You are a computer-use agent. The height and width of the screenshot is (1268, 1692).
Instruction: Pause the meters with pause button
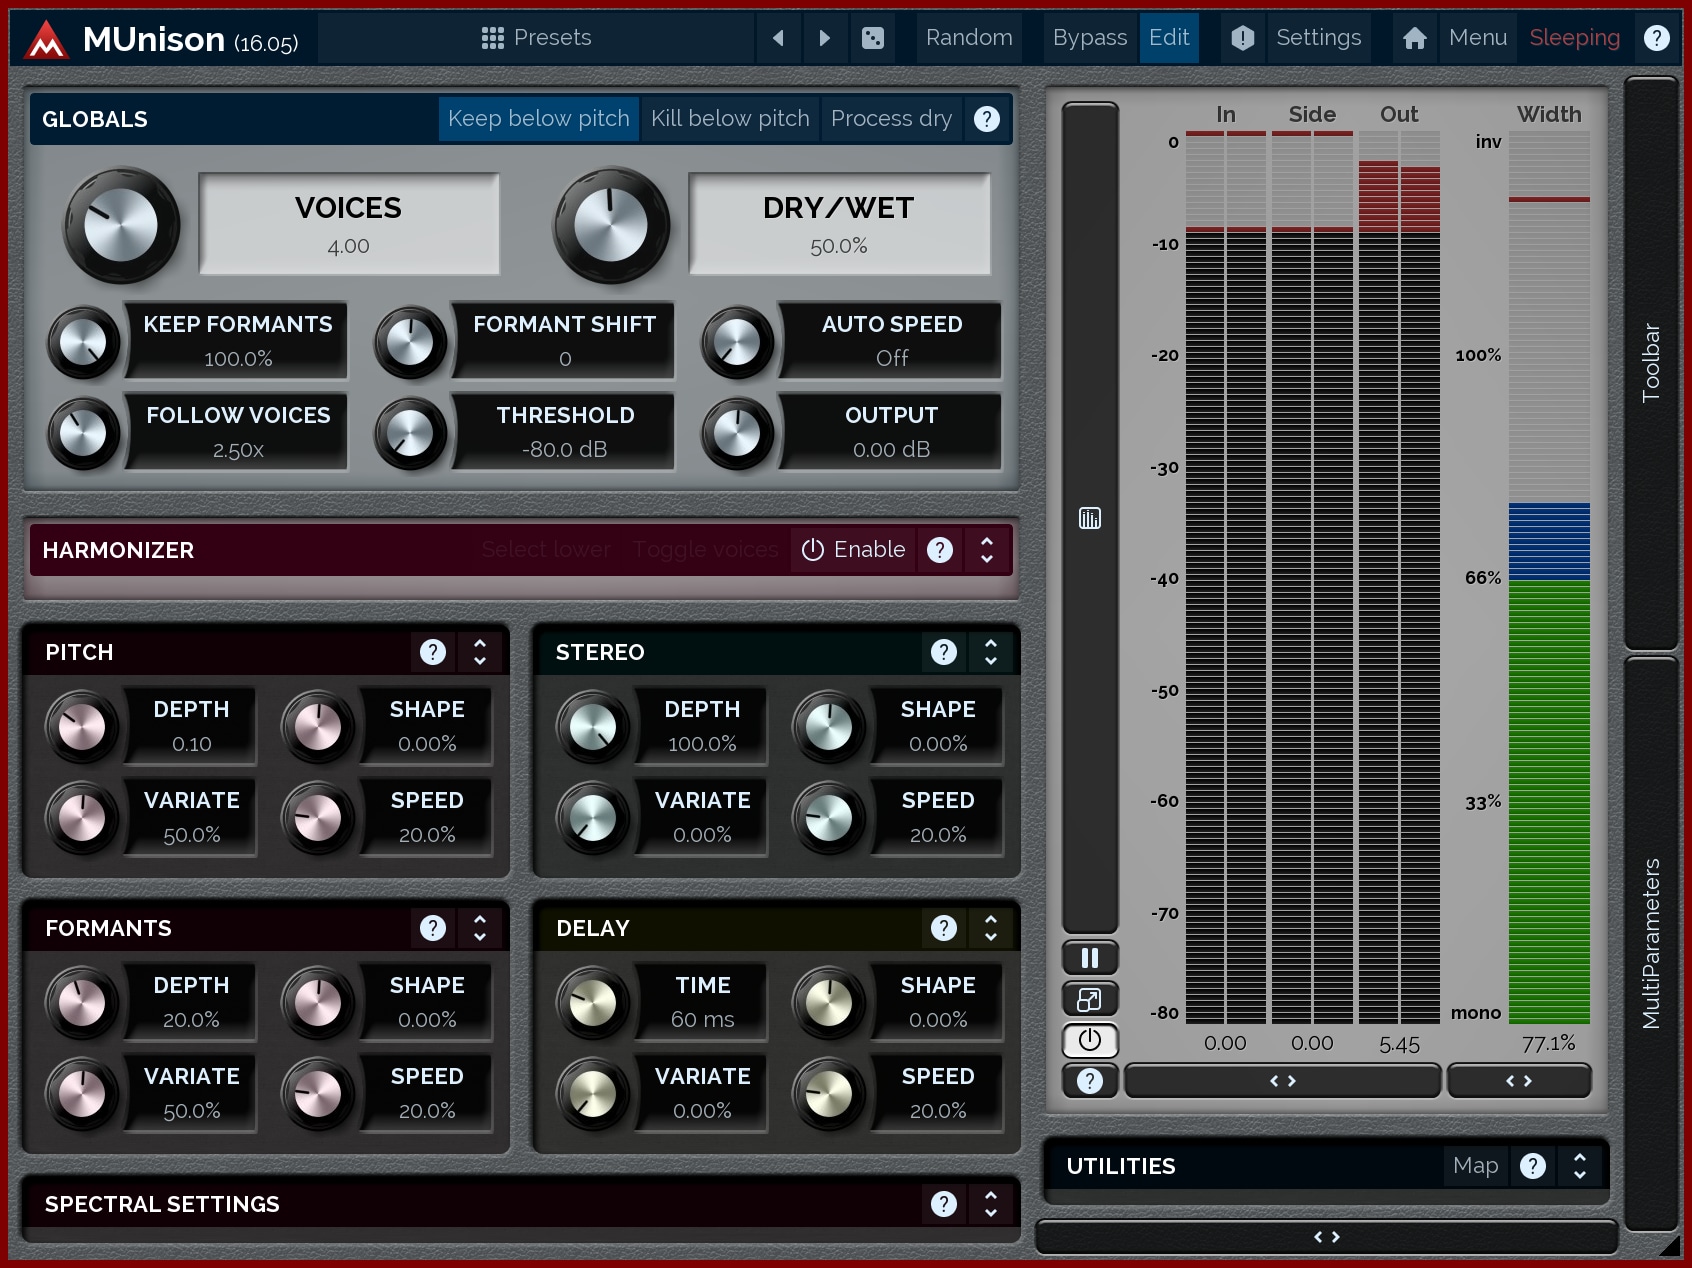(x=1090, y=958)
